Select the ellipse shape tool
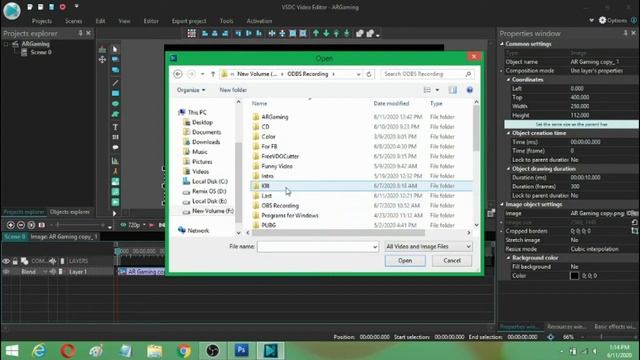Viewport: 640px width, 360px height. pyautogui.click(x=116, y=104)
